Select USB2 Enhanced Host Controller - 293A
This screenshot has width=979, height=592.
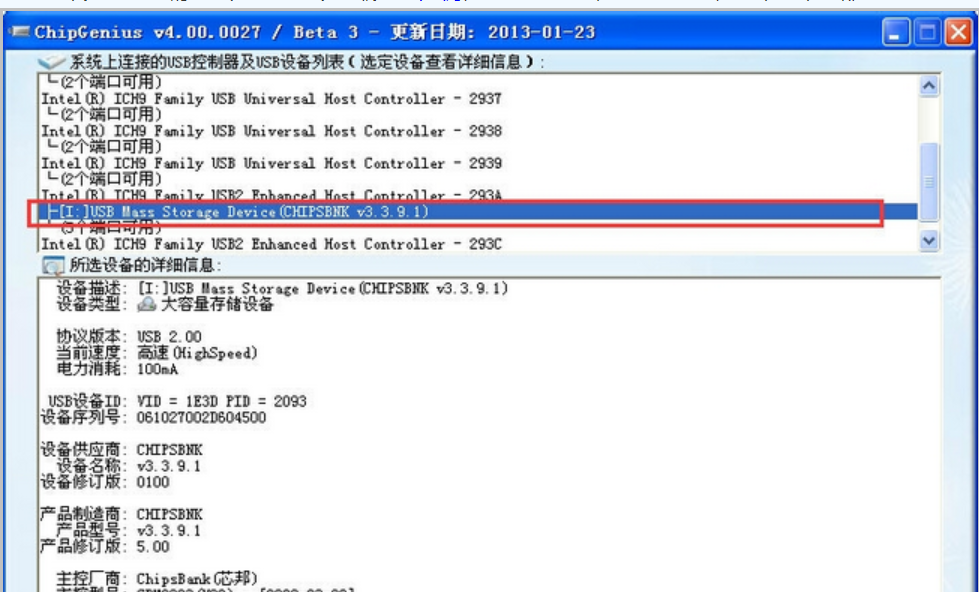(270, 195)
